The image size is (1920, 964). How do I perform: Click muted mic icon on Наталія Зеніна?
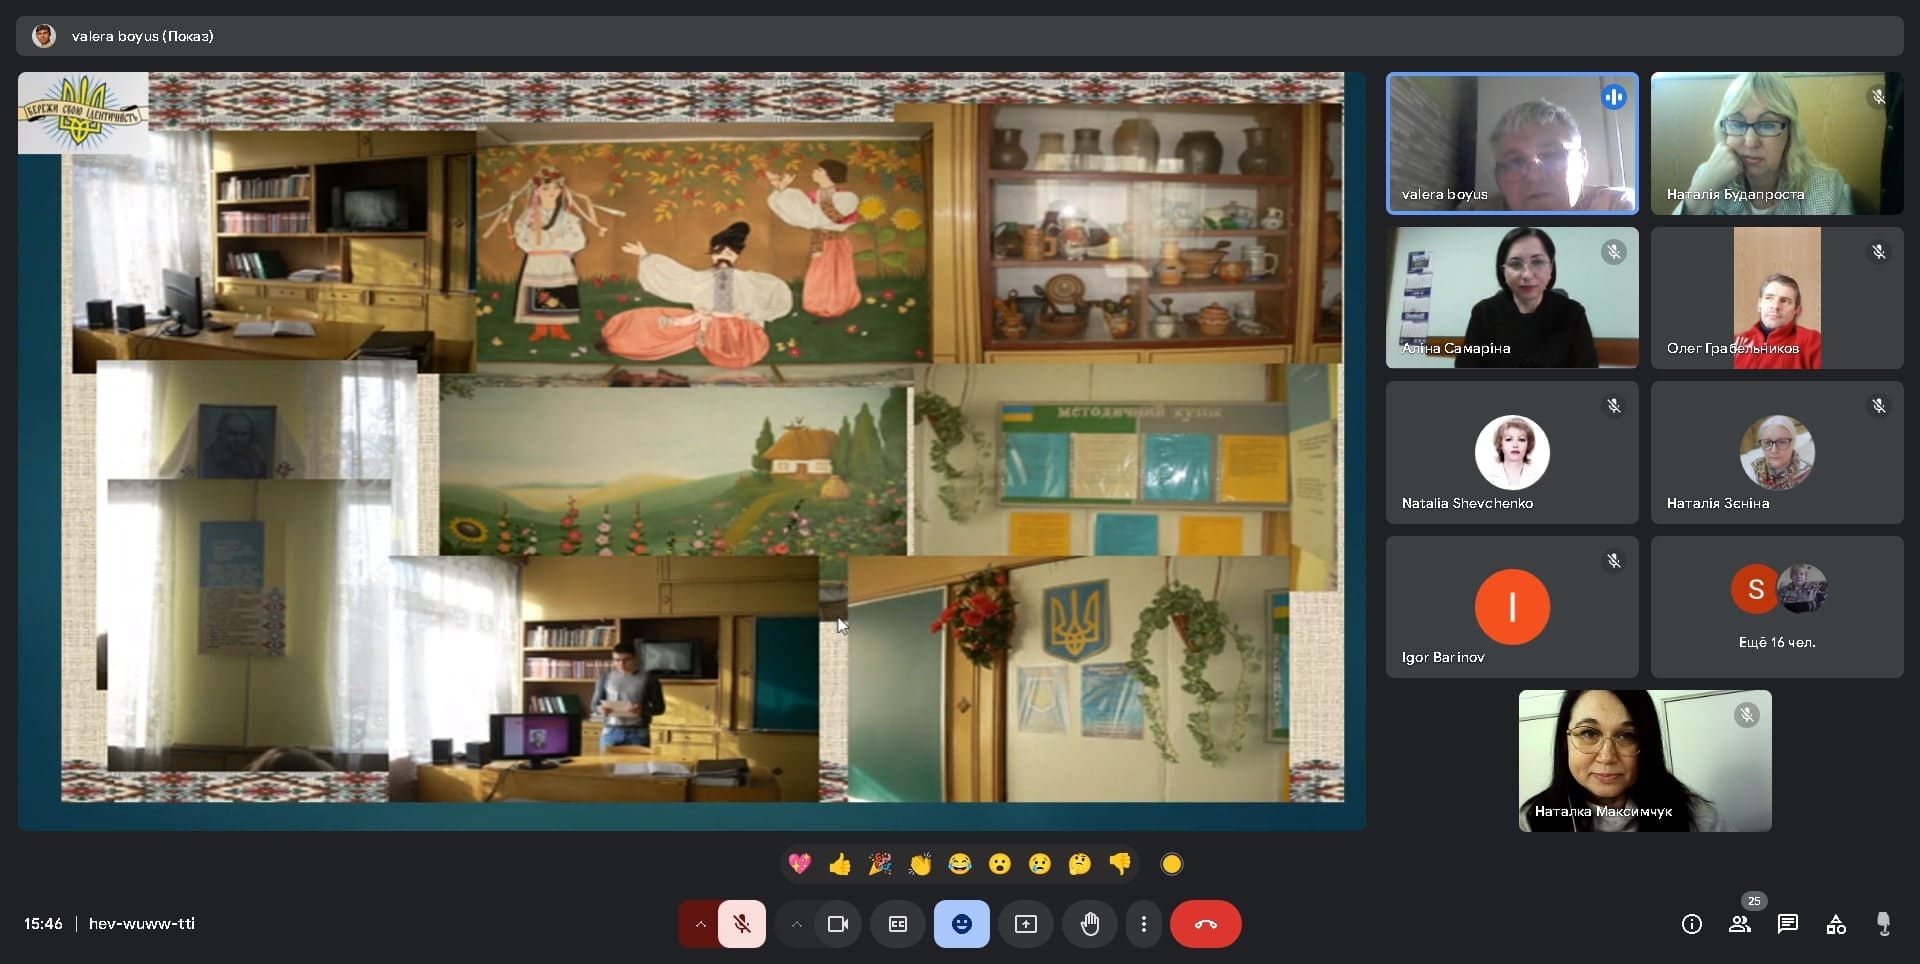[x=1878, y=406]
